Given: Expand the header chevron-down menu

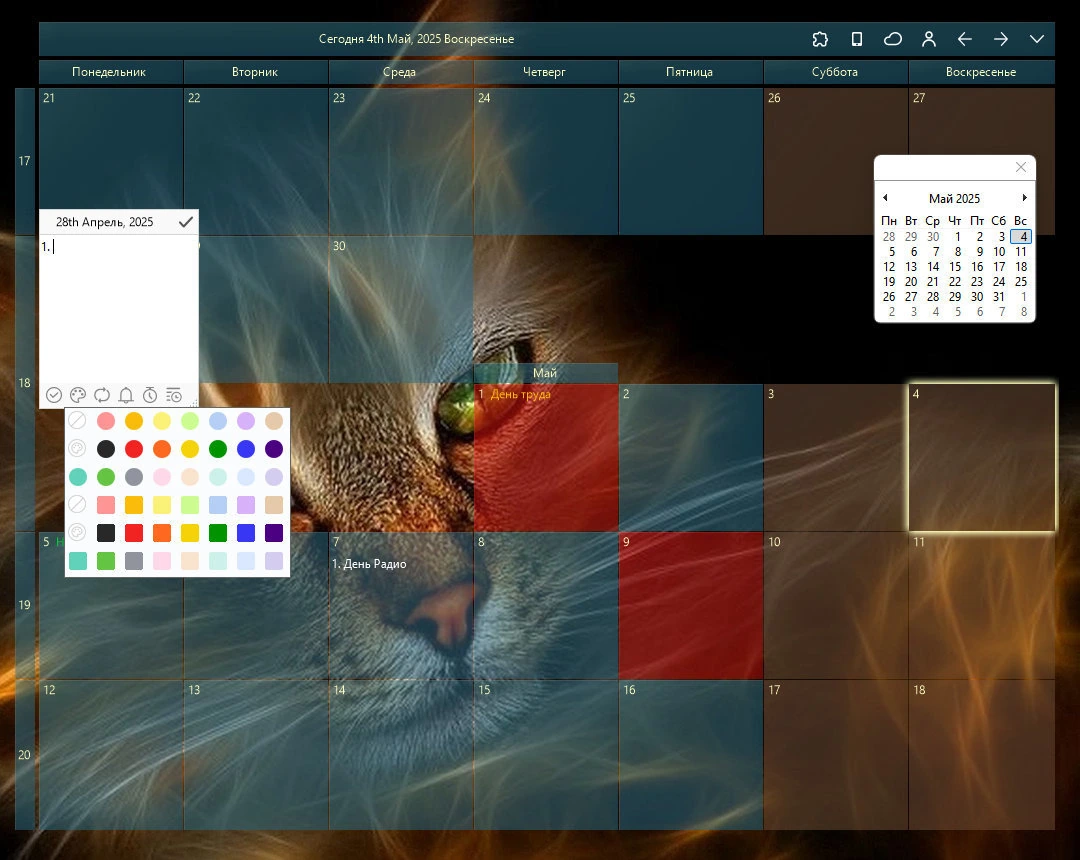Looking at the screenshot, I should coord(1037,39).
